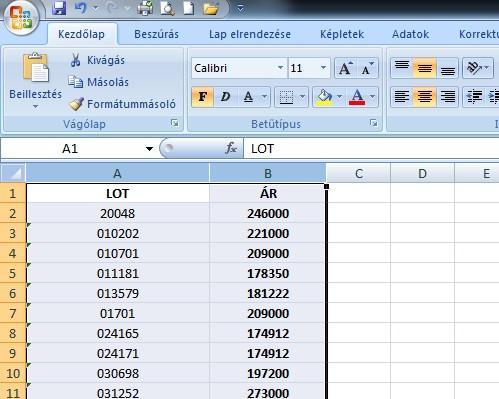Select column A header
This screenshot has width=499, height=399.
coord(118,173)
